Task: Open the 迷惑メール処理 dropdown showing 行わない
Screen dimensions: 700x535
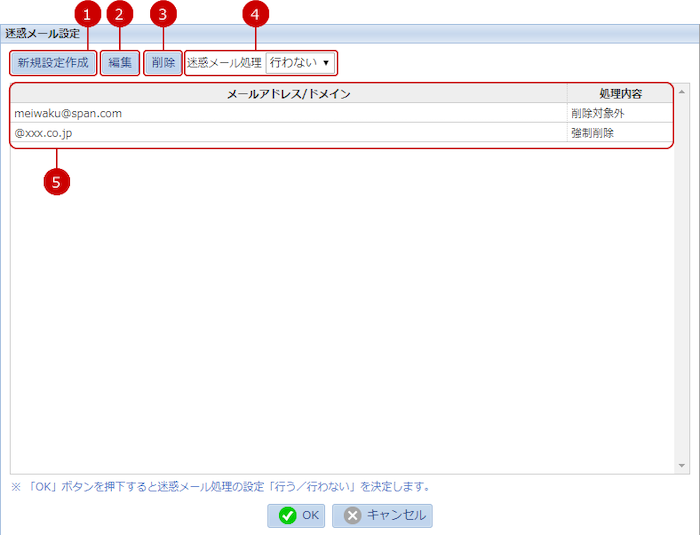Action: pos(300,63)
